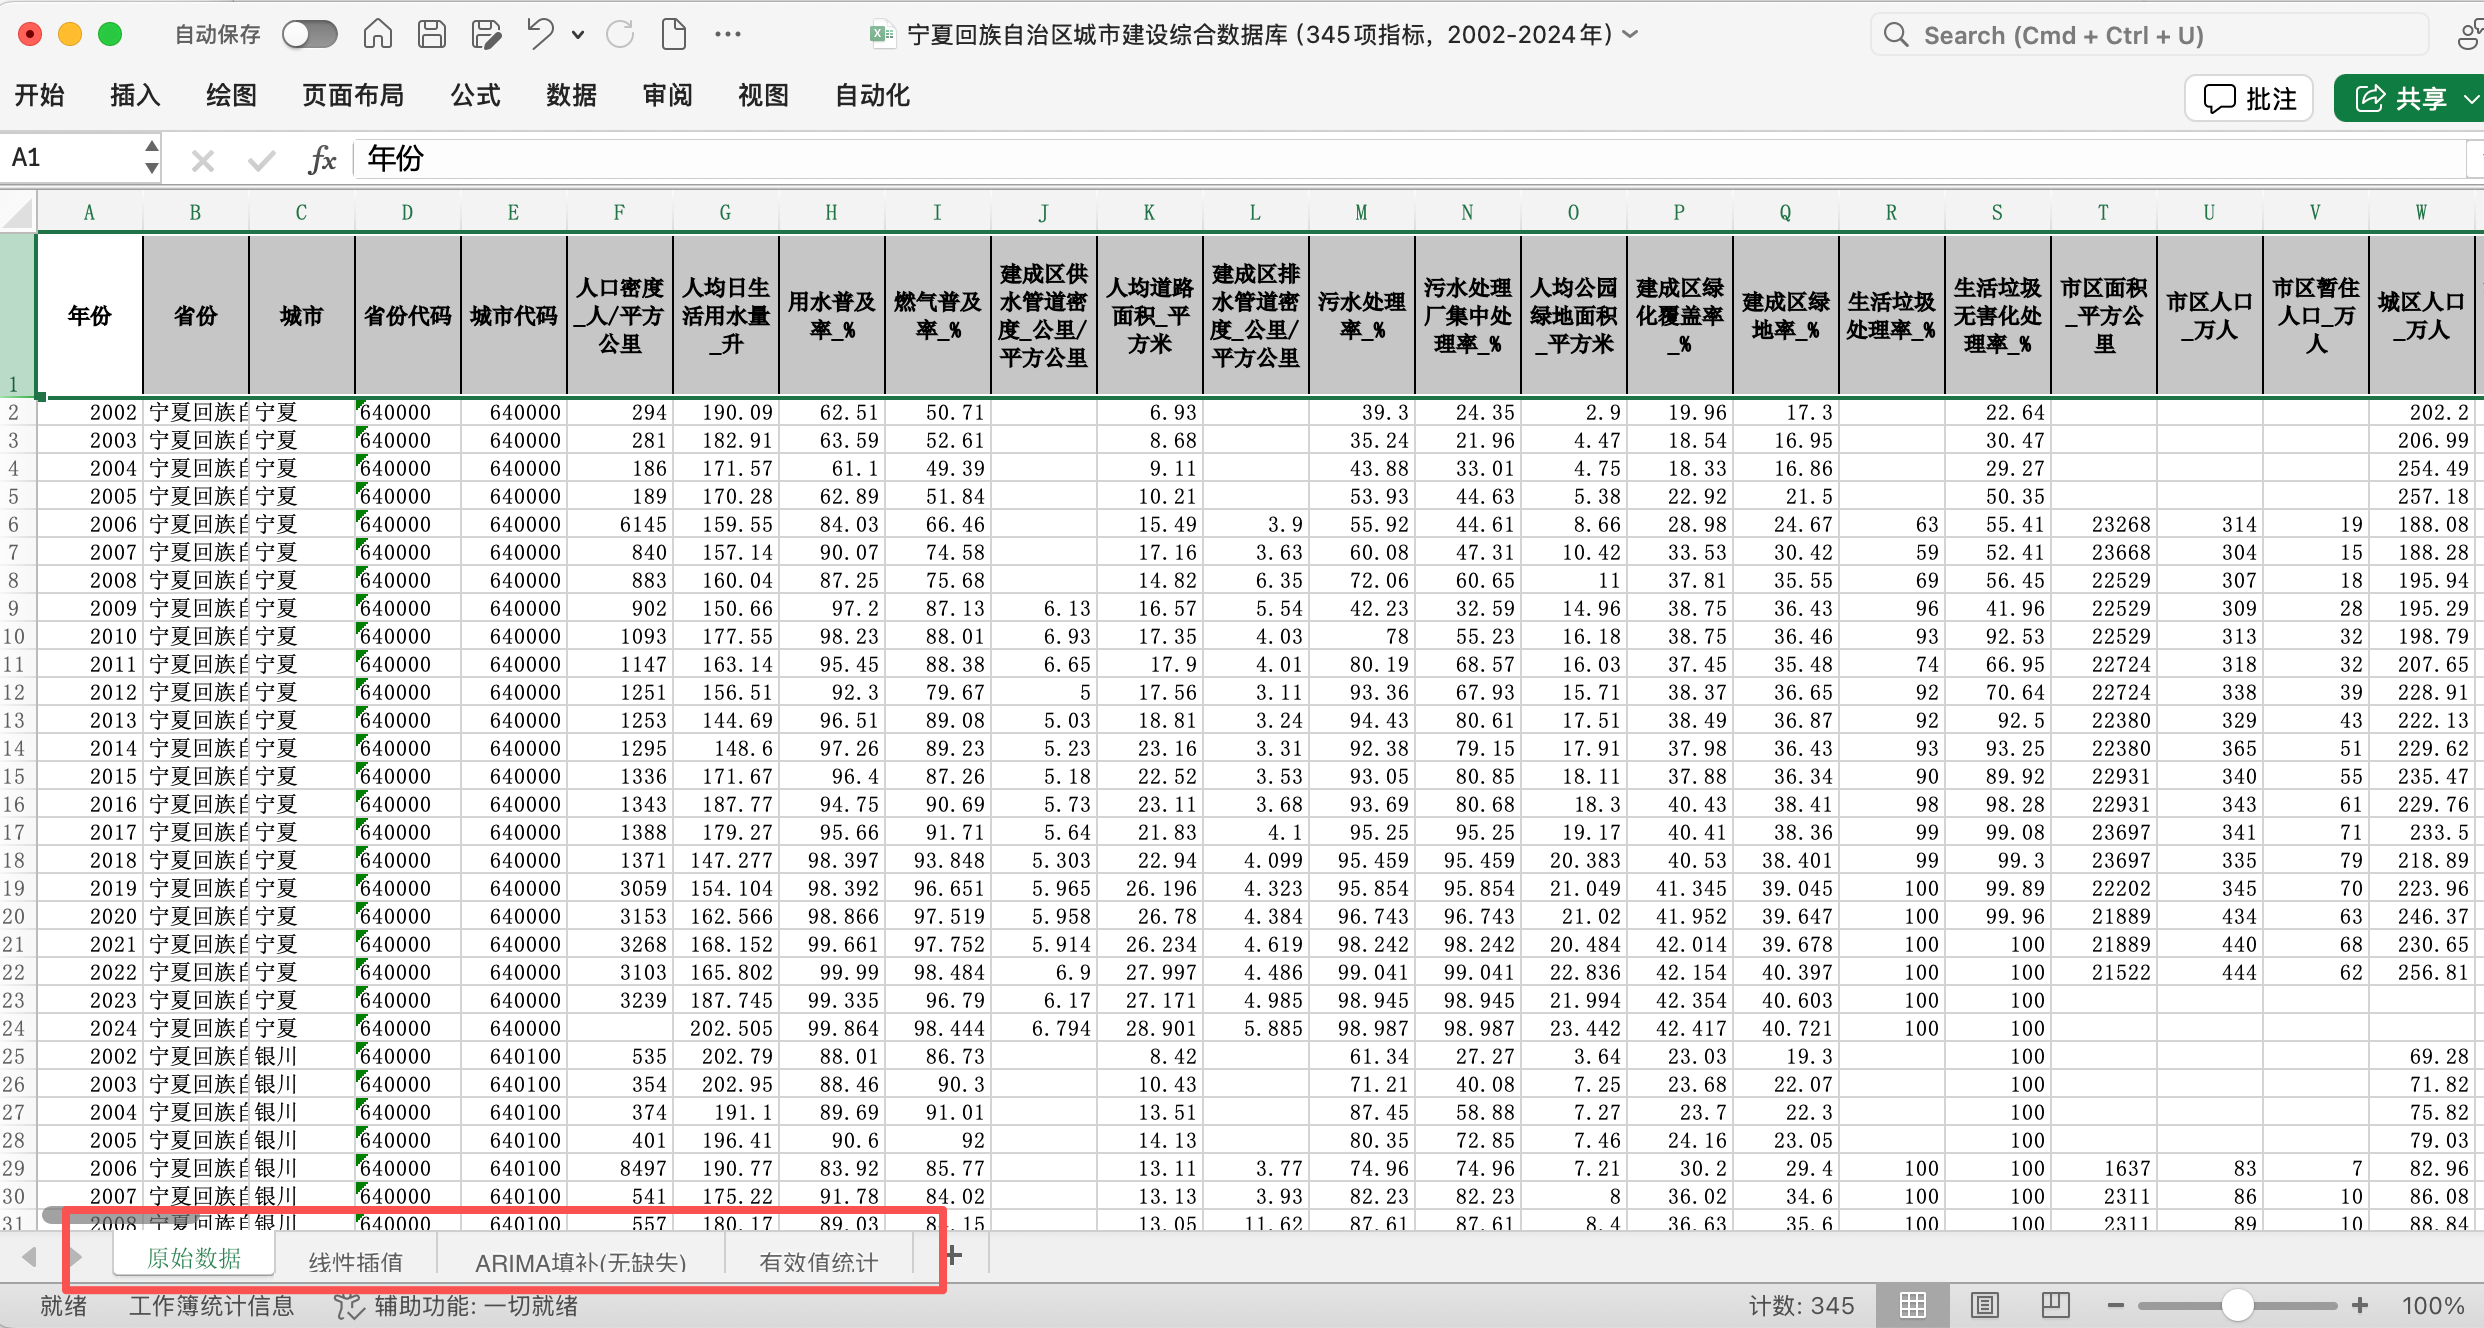Open the 公式 ribbon tab

tap(475, 95)
